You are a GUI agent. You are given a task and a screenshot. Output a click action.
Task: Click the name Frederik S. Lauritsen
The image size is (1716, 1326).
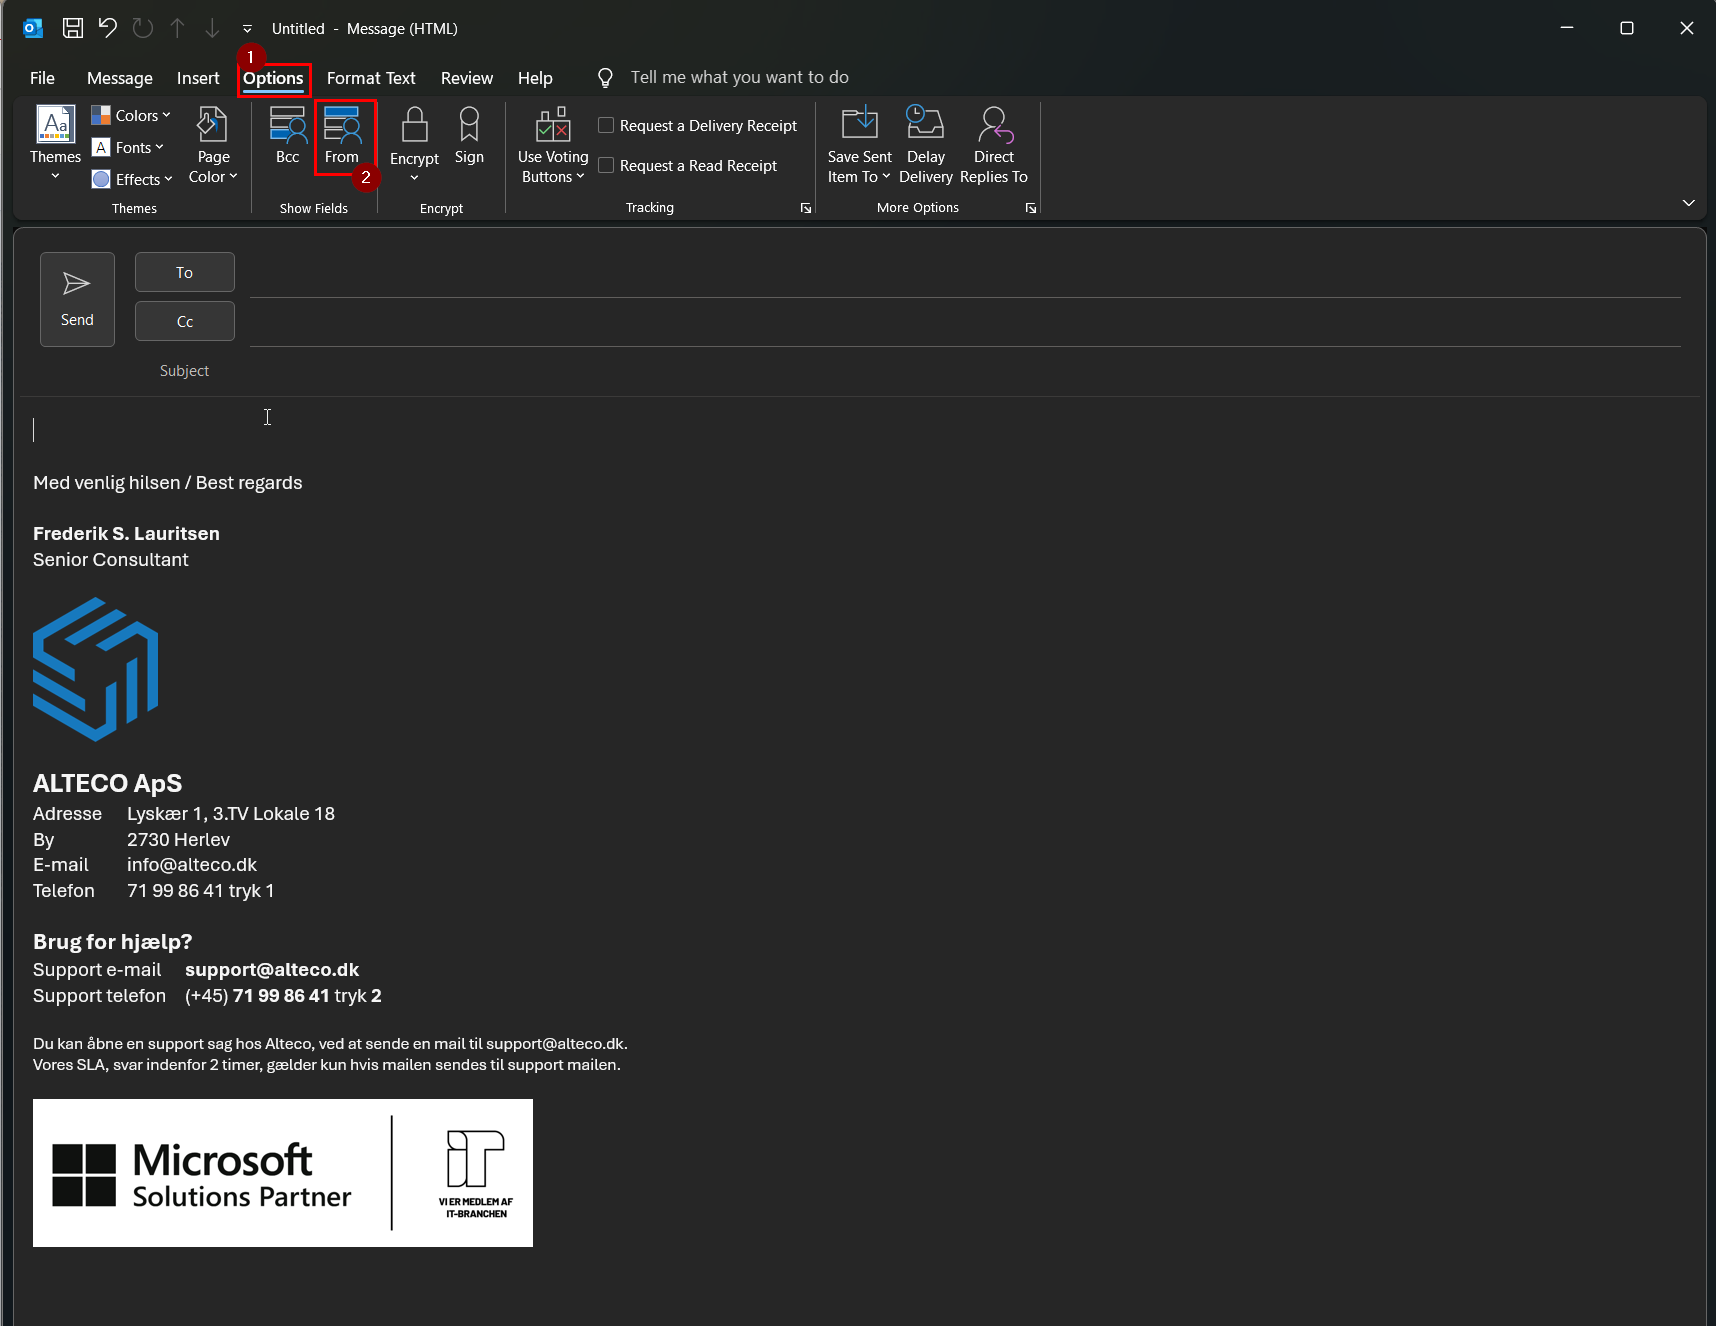click(126, 534)
